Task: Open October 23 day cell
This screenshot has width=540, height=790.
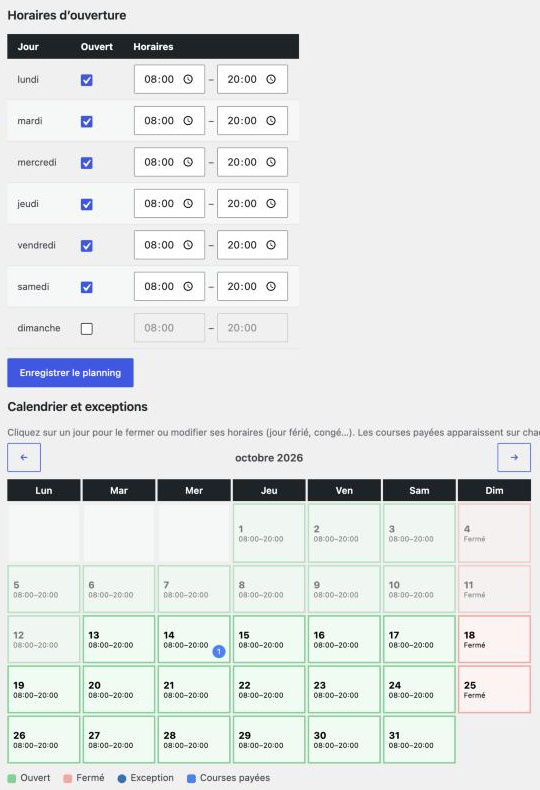Action: (x=344, y=689)
